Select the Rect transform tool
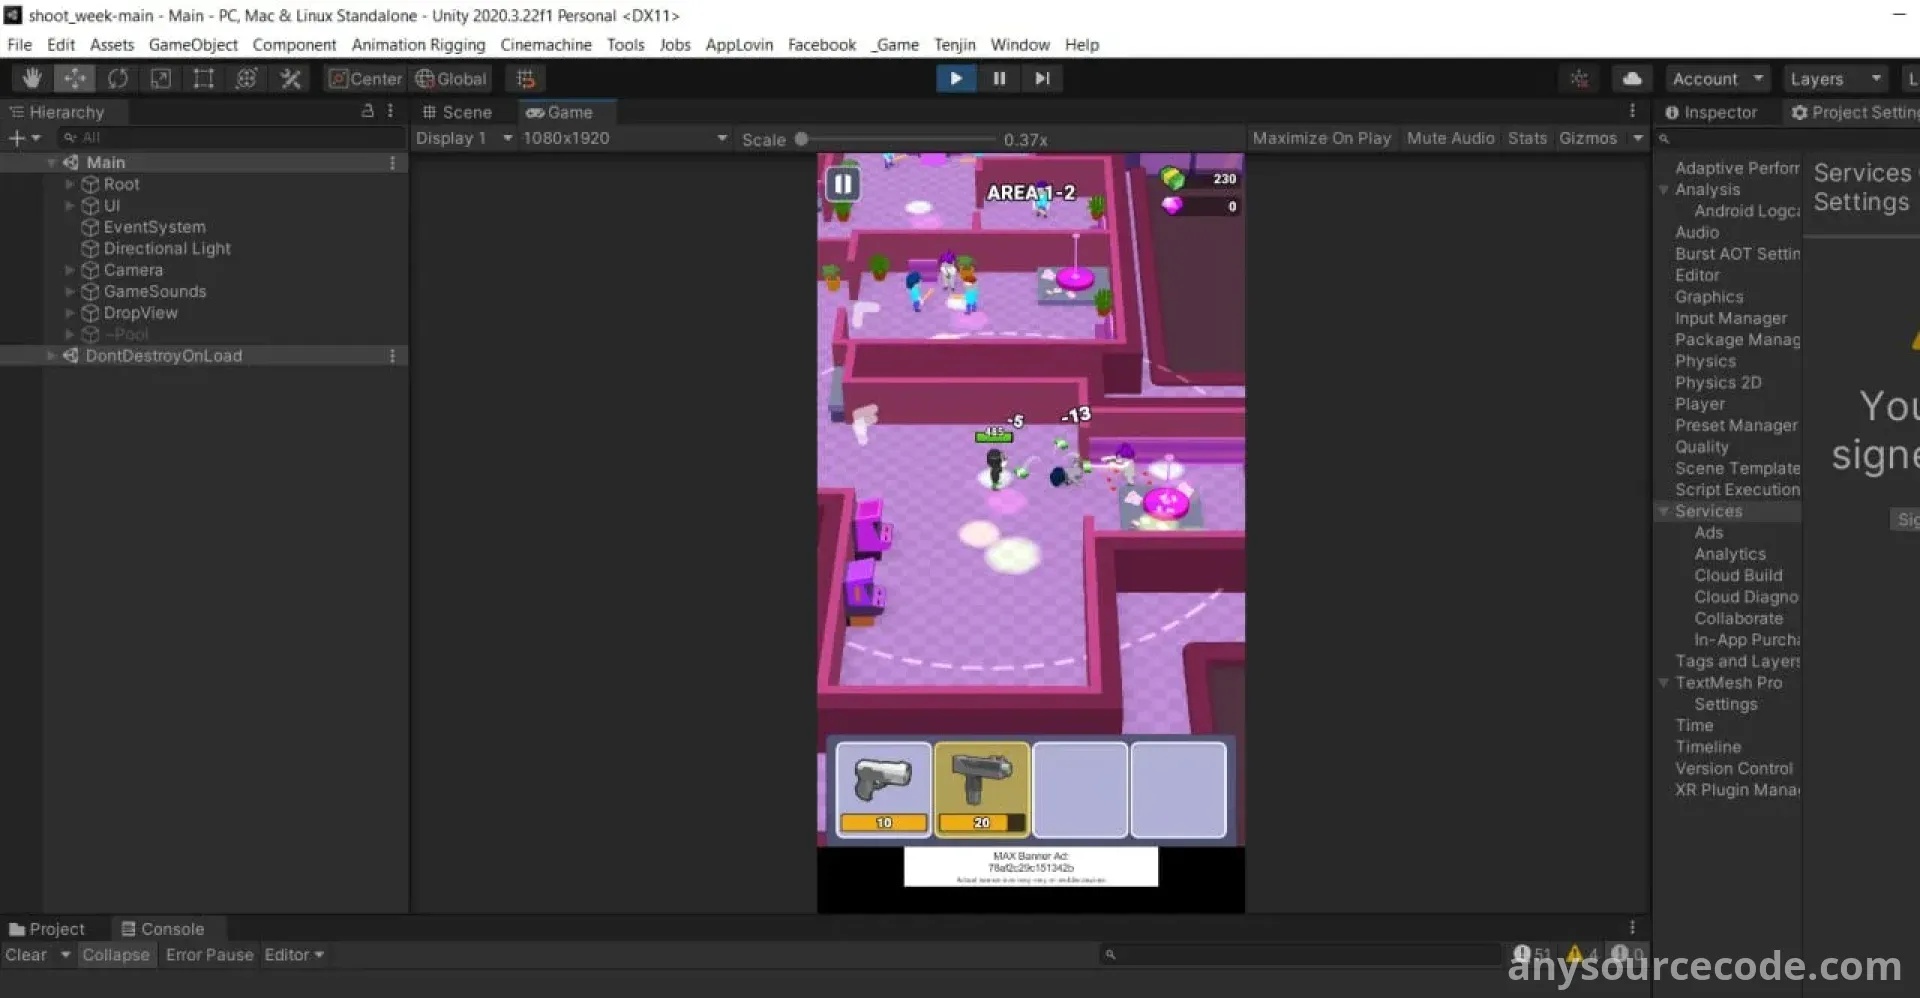Viewport: 1920px width, 998px height. (204, 79)
